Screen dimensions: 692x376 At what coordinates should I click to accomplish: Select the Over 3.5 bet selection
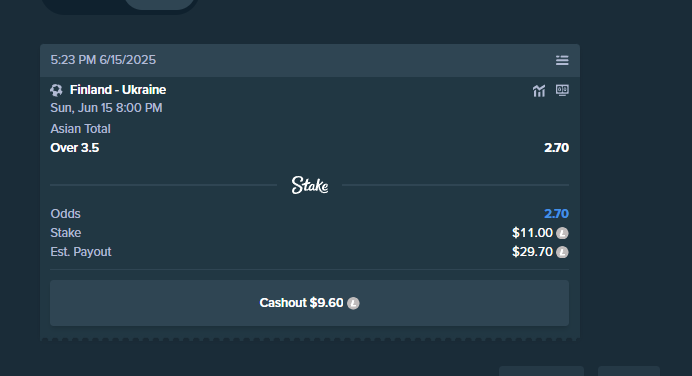tap(75, 148)
